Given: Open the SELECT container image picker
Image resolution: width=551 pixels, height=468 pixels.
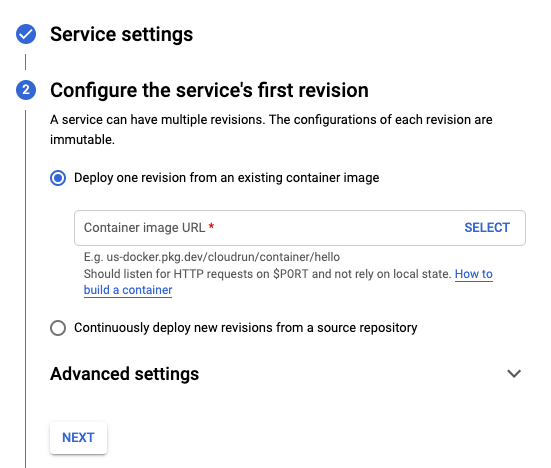Looking at the screenshot, I should [x=487, y=228].
